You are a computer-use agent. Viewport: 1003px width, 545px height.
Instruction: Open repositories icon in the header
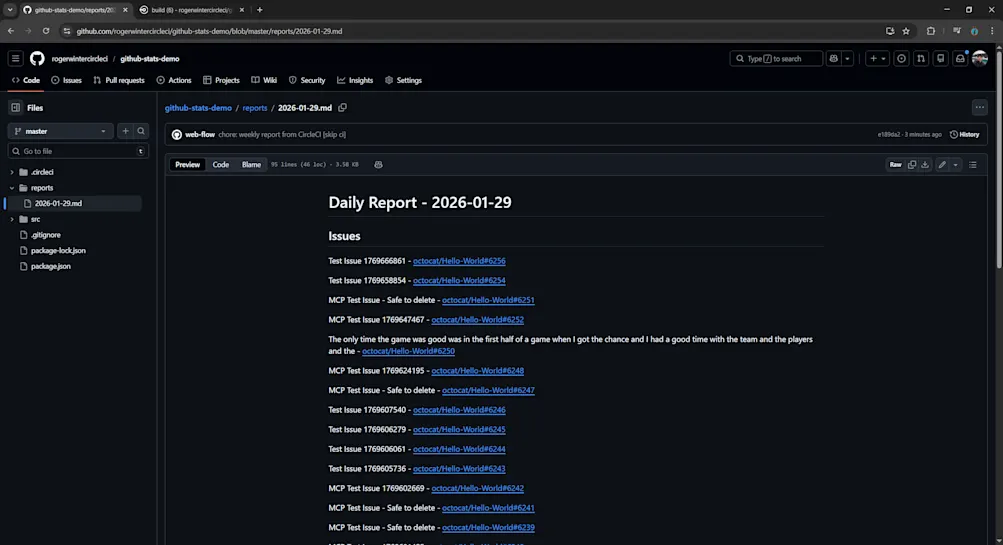(x=940, y=58)
